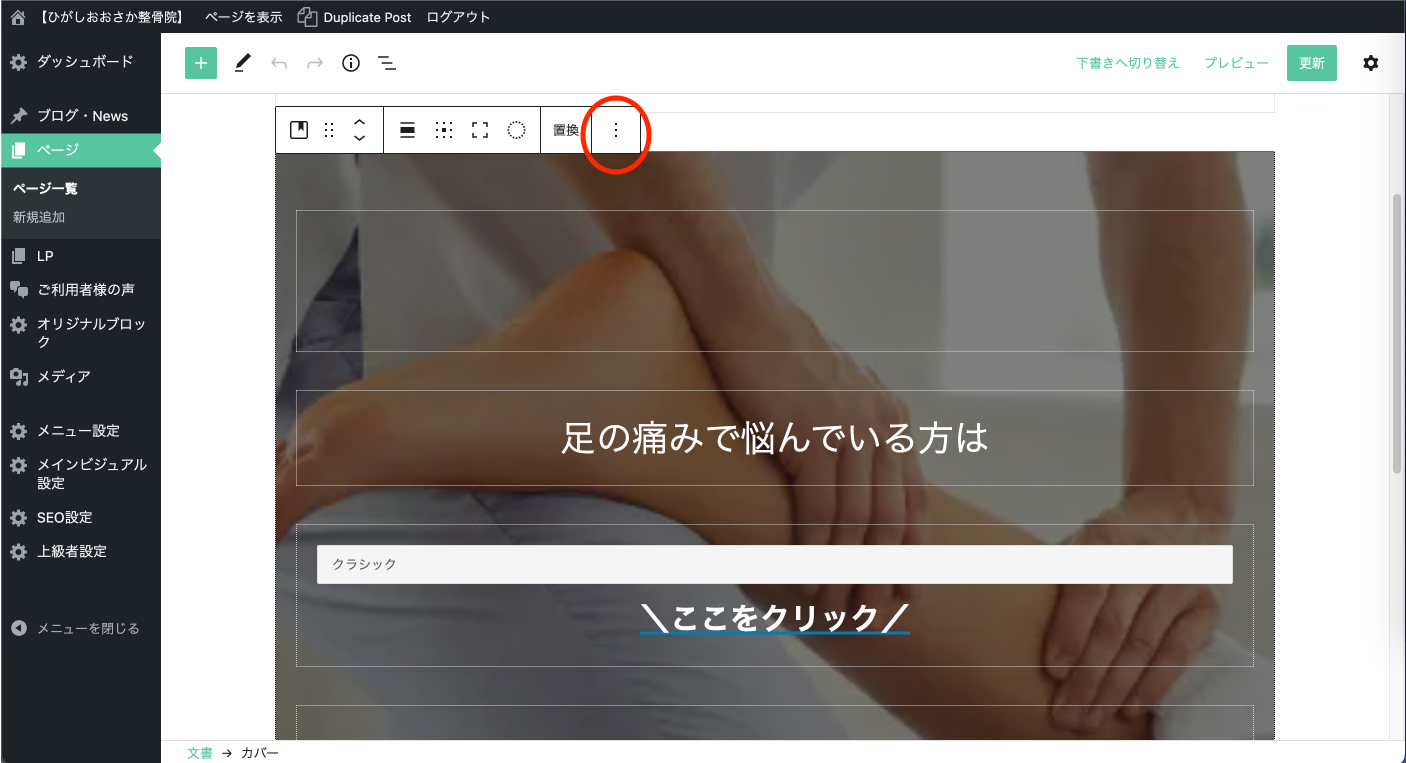This screenshot has height=763, width=1406.
Task: Click the green add block plus button
Action: (201, 63)
